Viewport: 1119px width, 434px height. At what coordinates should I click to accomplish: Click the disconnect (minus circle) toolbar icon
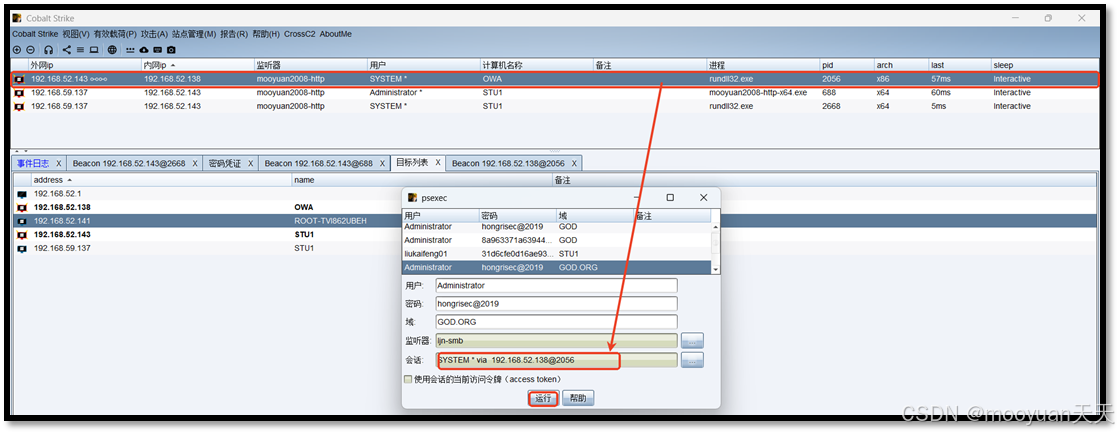point(30,50)
